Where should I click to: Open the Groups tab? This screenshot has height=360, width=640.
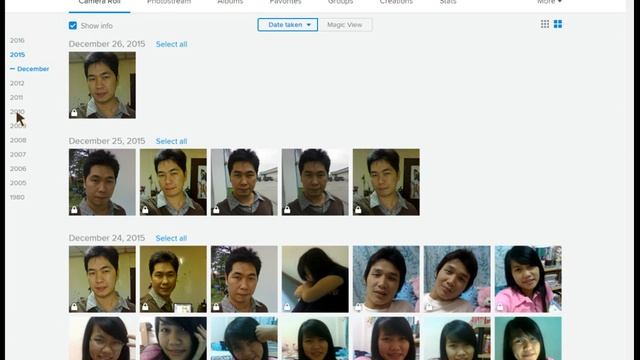[340, 2]
